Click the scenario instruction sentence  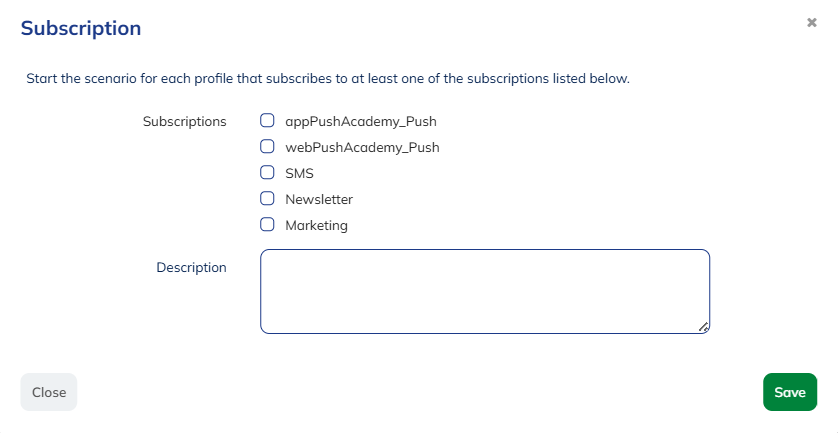click(328, 78)
